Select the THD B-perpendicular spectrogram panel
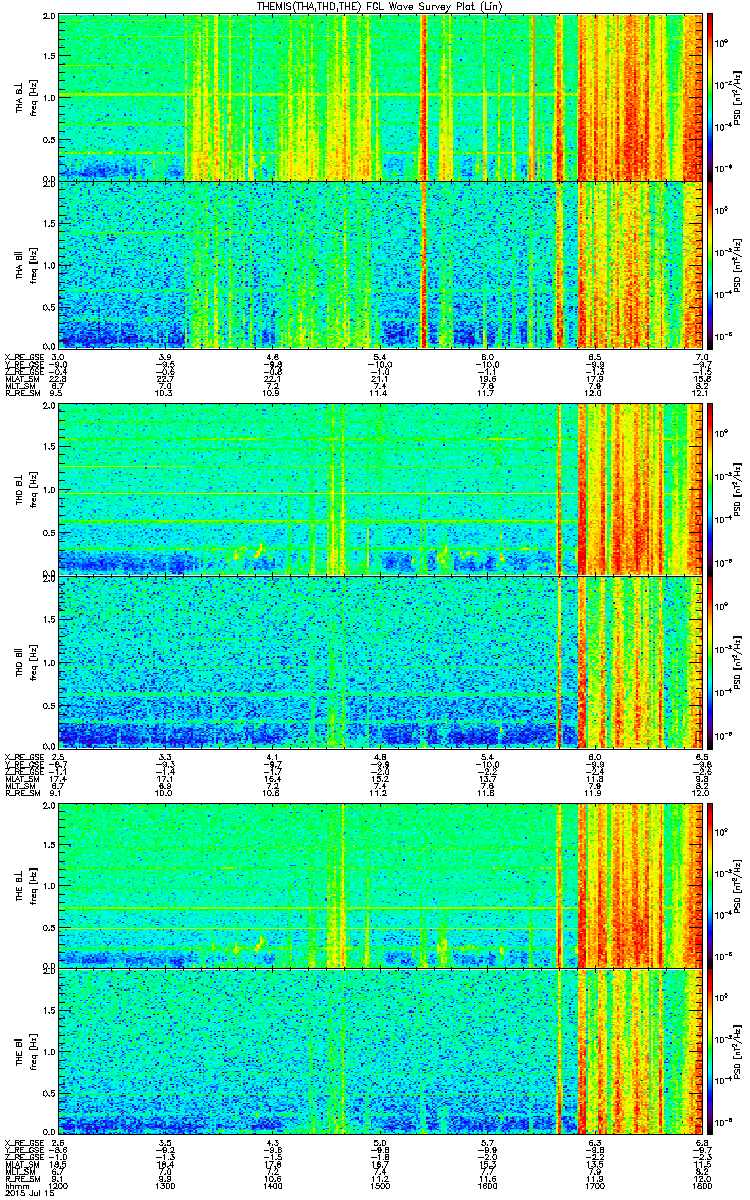 point(381,488)
